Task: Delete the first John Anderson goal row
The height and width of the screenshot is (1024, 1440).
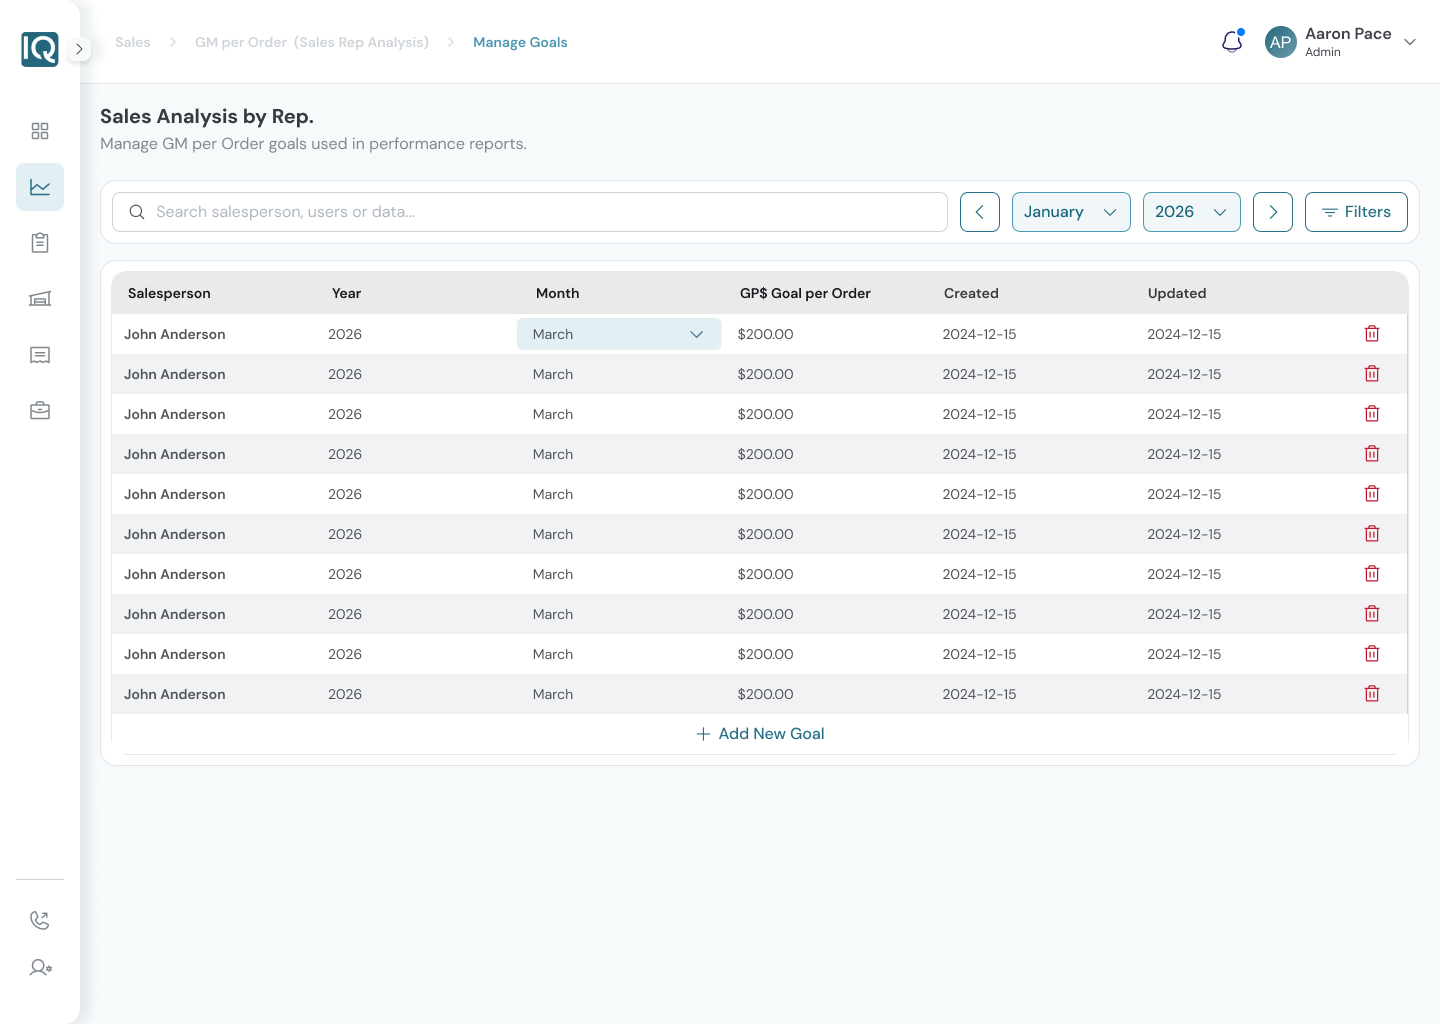Action: coord(1372,334)
